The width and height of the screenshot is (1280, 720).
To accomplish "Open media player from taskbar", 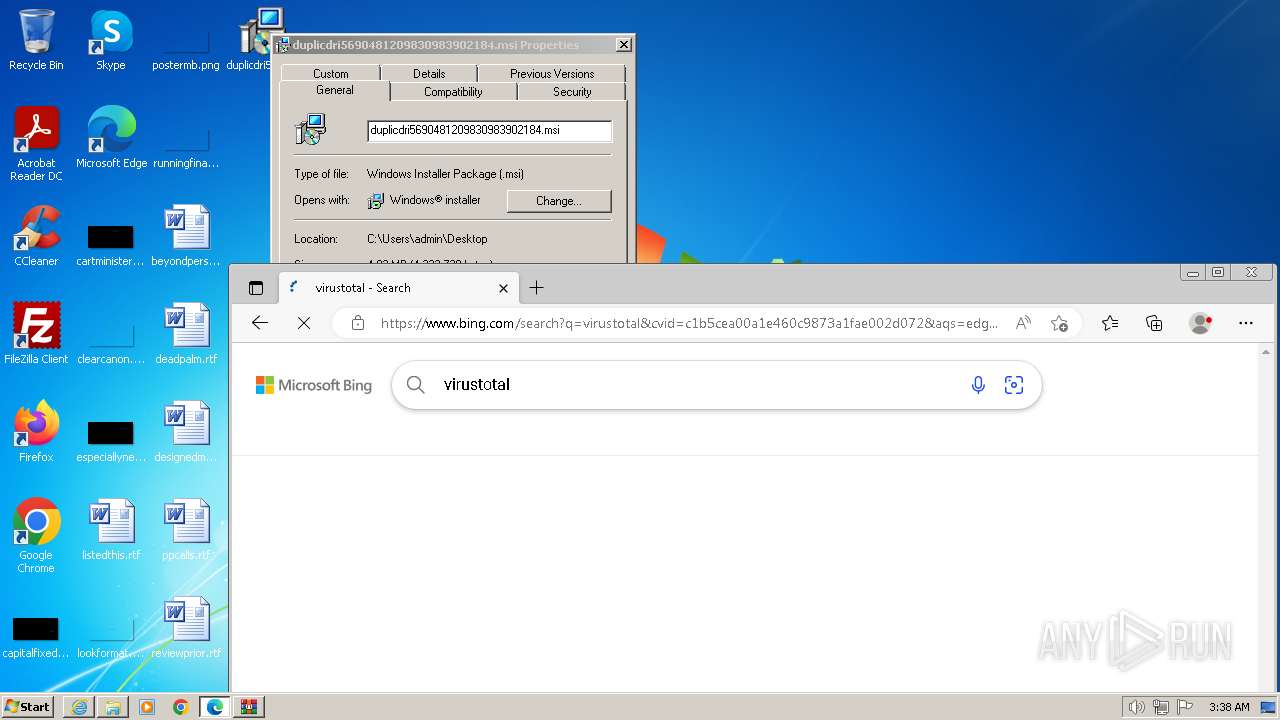I will point(147,707).
